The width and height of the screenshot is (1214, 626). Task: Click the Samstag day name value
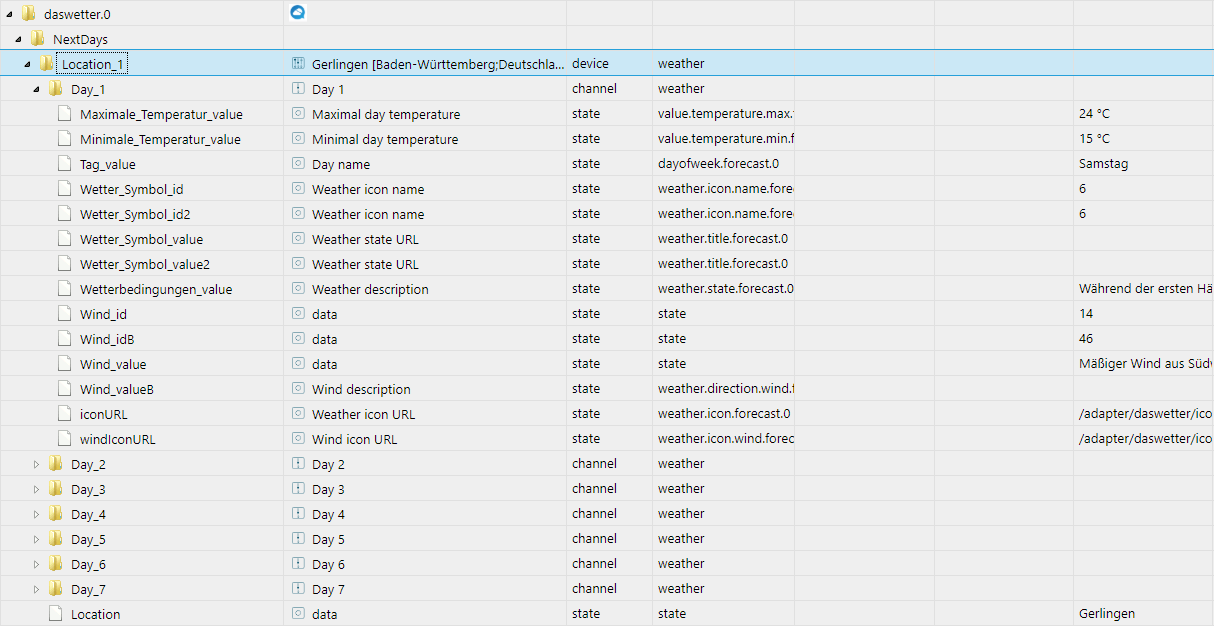click(1103, 164)
